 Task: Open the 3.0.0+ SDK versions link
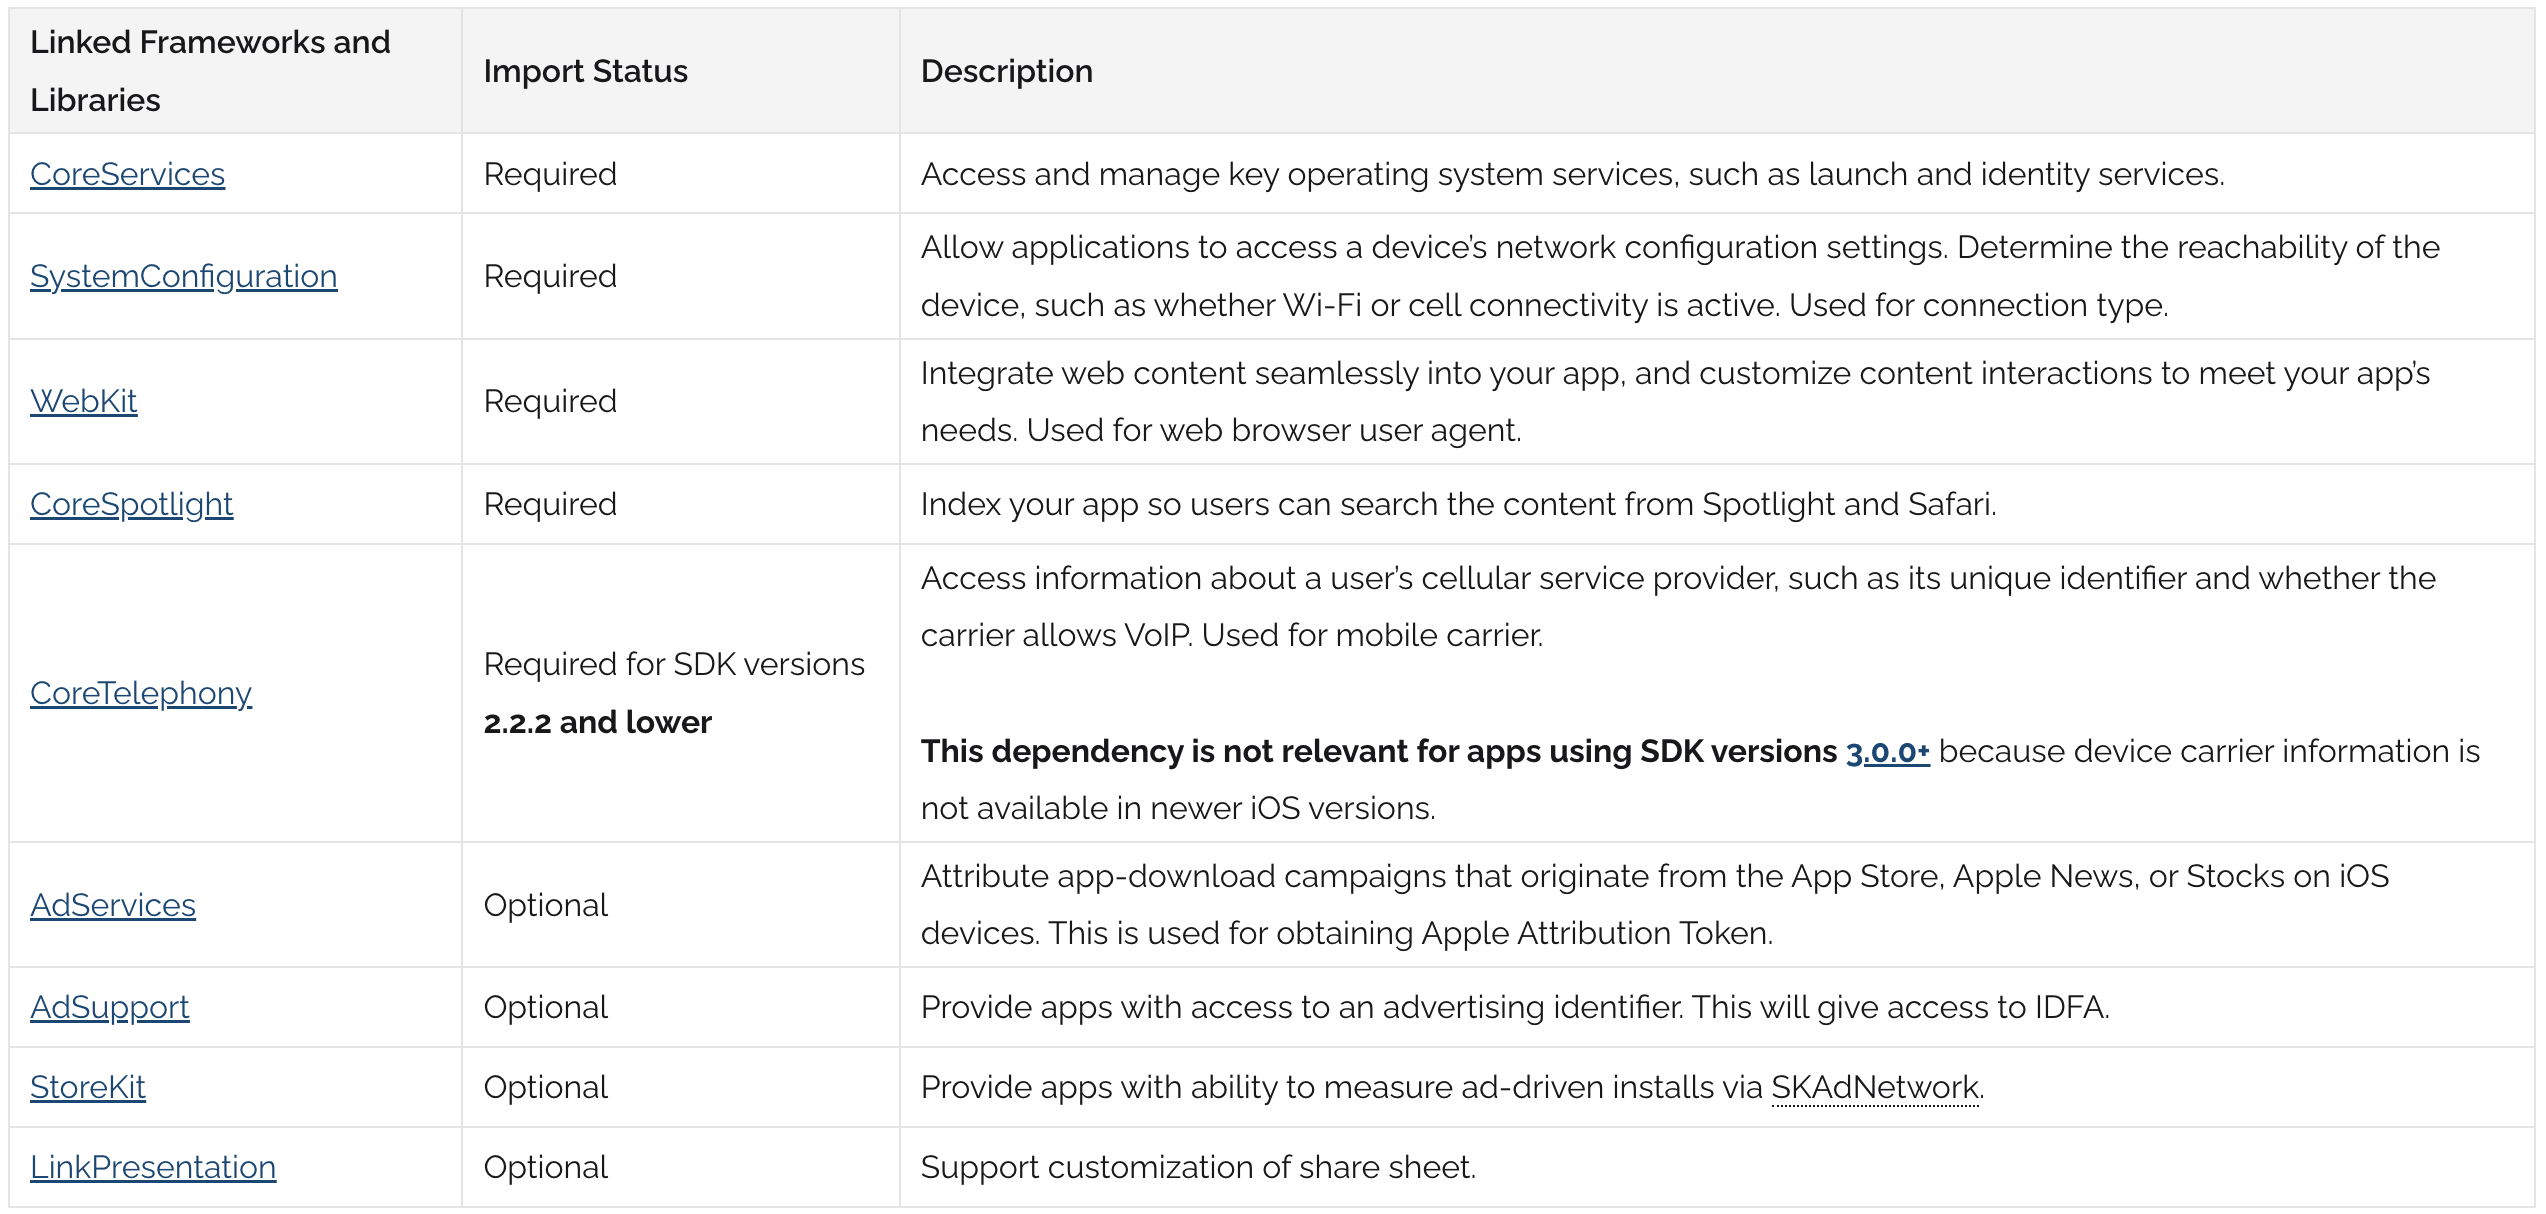[x=1887, y=752]
